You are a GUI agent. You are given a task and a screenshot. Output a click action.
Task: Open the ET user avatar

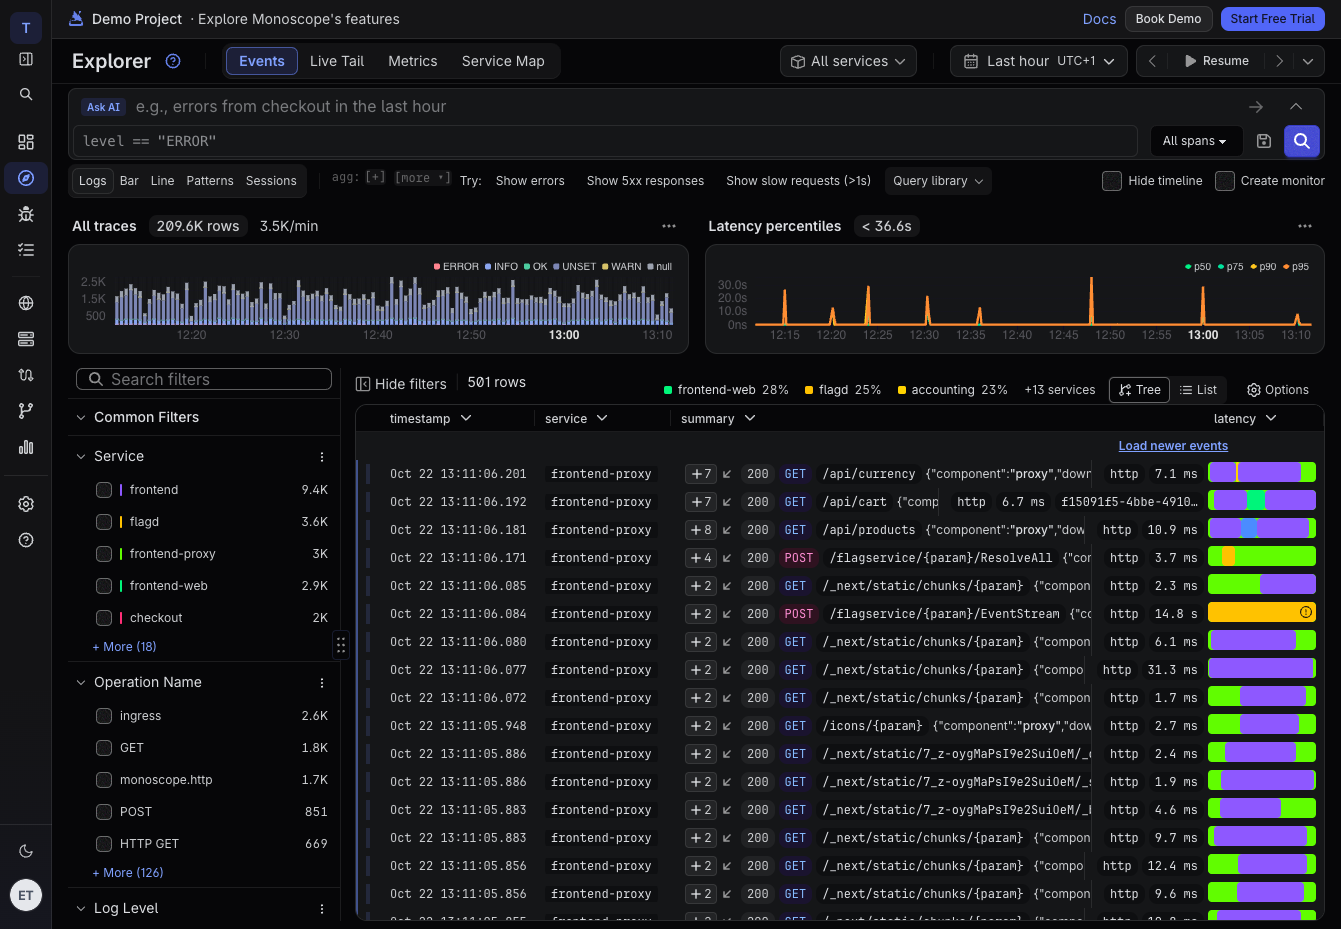coord(26,895)
